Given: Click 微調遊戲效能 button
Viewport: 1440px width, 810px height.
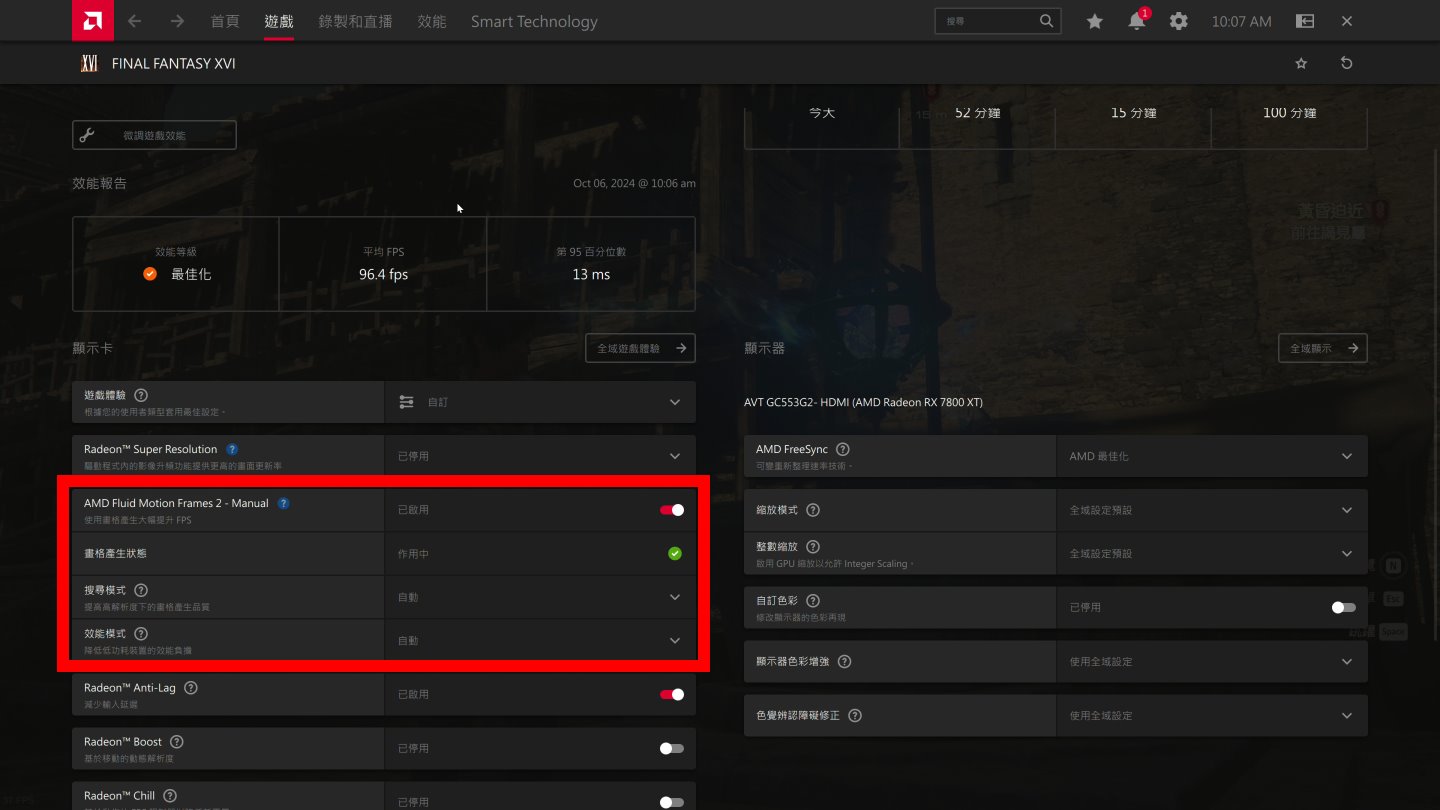Looking at the screenshot, I should tap(154, 135).
